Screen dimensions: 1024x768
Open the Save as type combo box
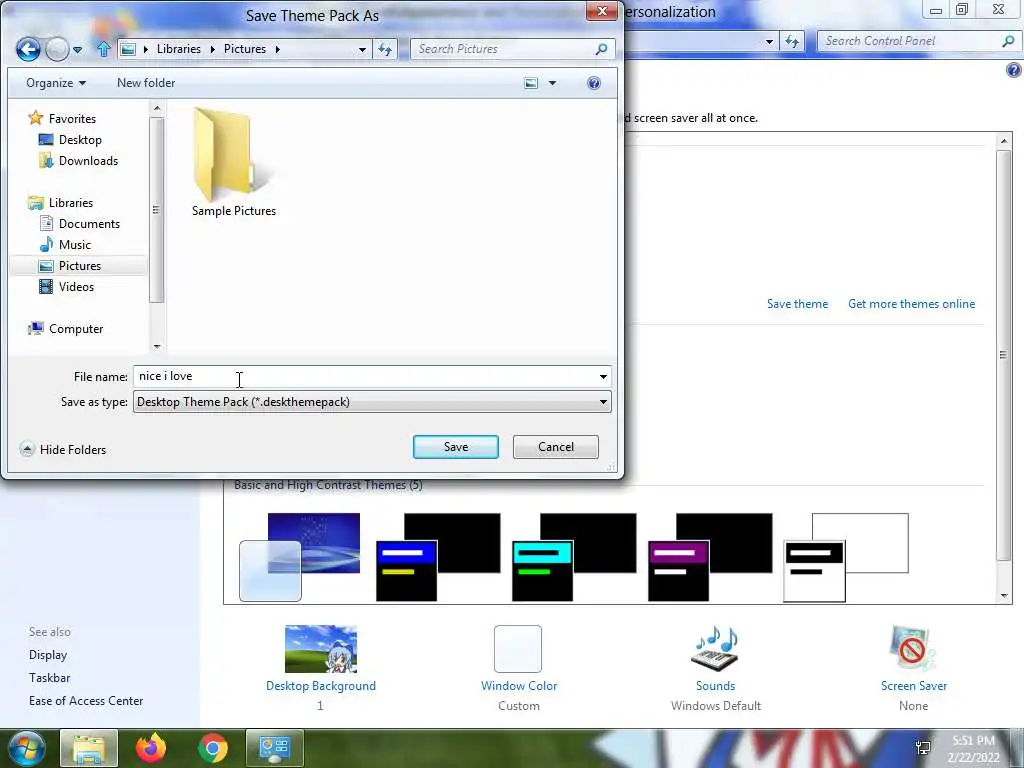(x=372, y=402)
